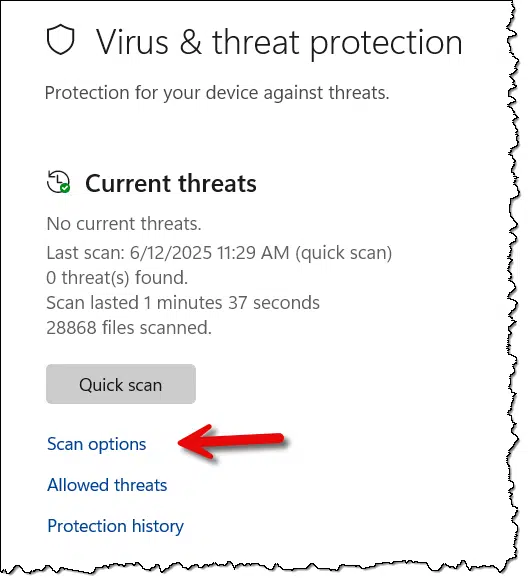Screen dimensions: 528x582
Task: Click the '28868 files scanned.' text
Action: coord(129,328)
